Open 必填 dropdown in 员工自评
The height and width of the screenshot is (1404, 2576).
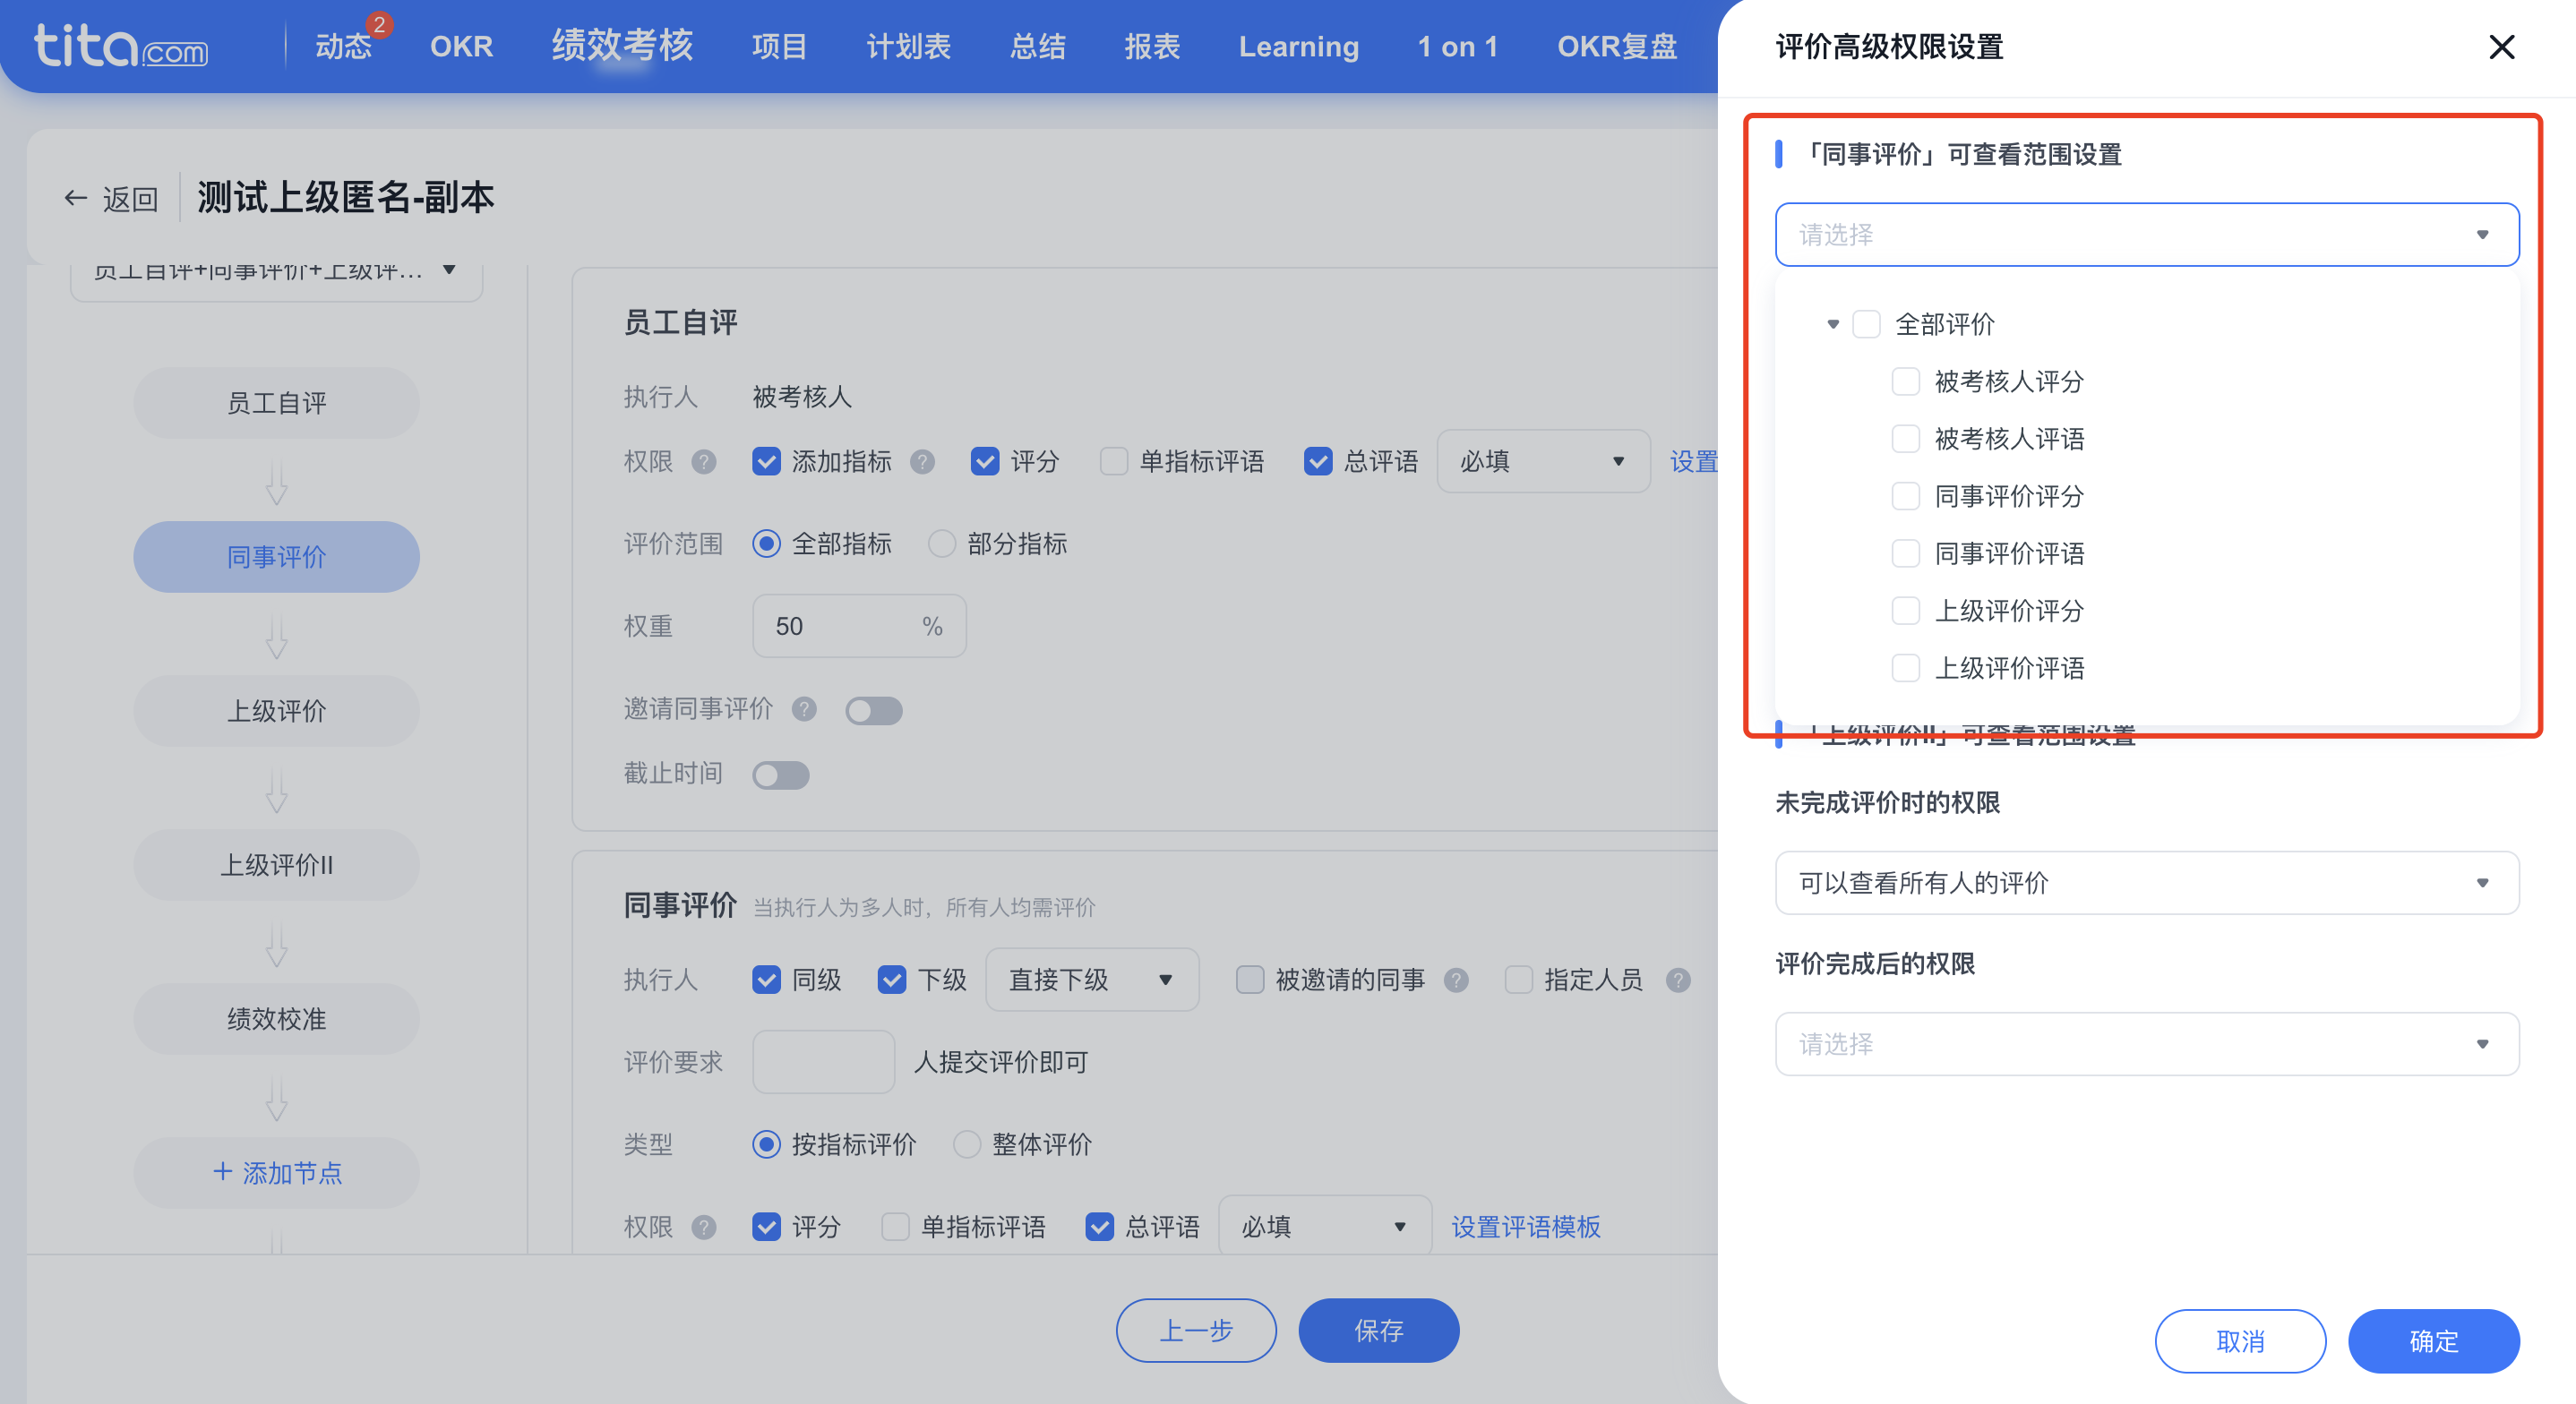point(1543,461)
